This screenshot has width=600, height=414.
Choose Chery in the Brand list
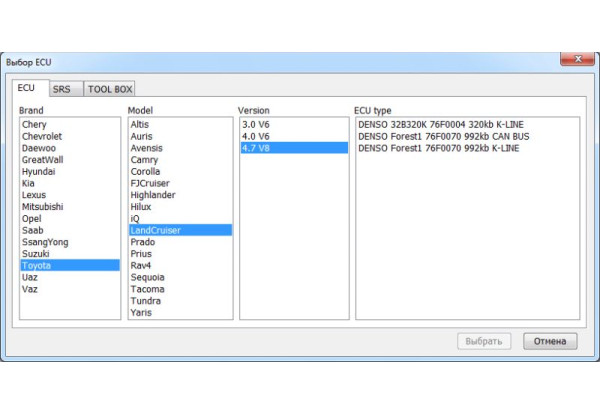pos(34,124)
